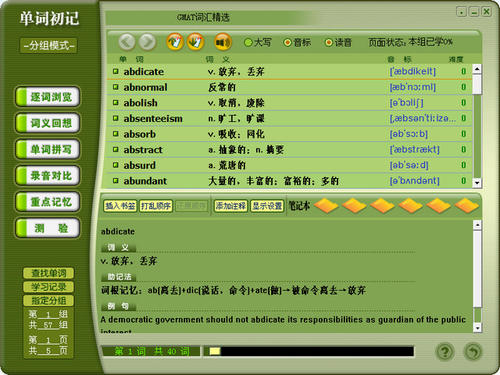Click the return arrow icon at the bottom right
The image size is (500, 375).
473,351
